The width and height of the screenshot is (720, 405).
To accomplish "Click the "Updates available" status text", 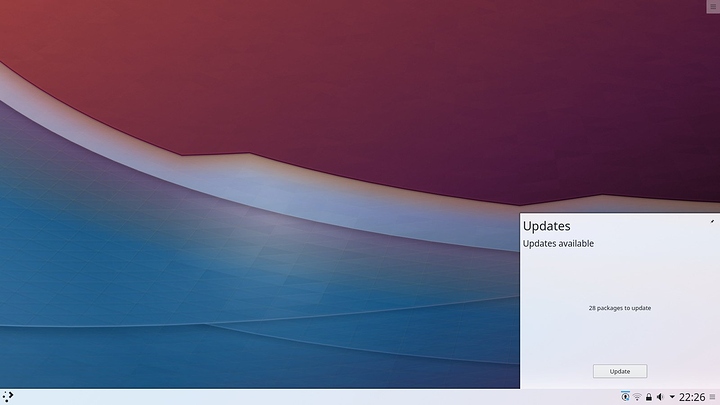I will tap(558, 243).
